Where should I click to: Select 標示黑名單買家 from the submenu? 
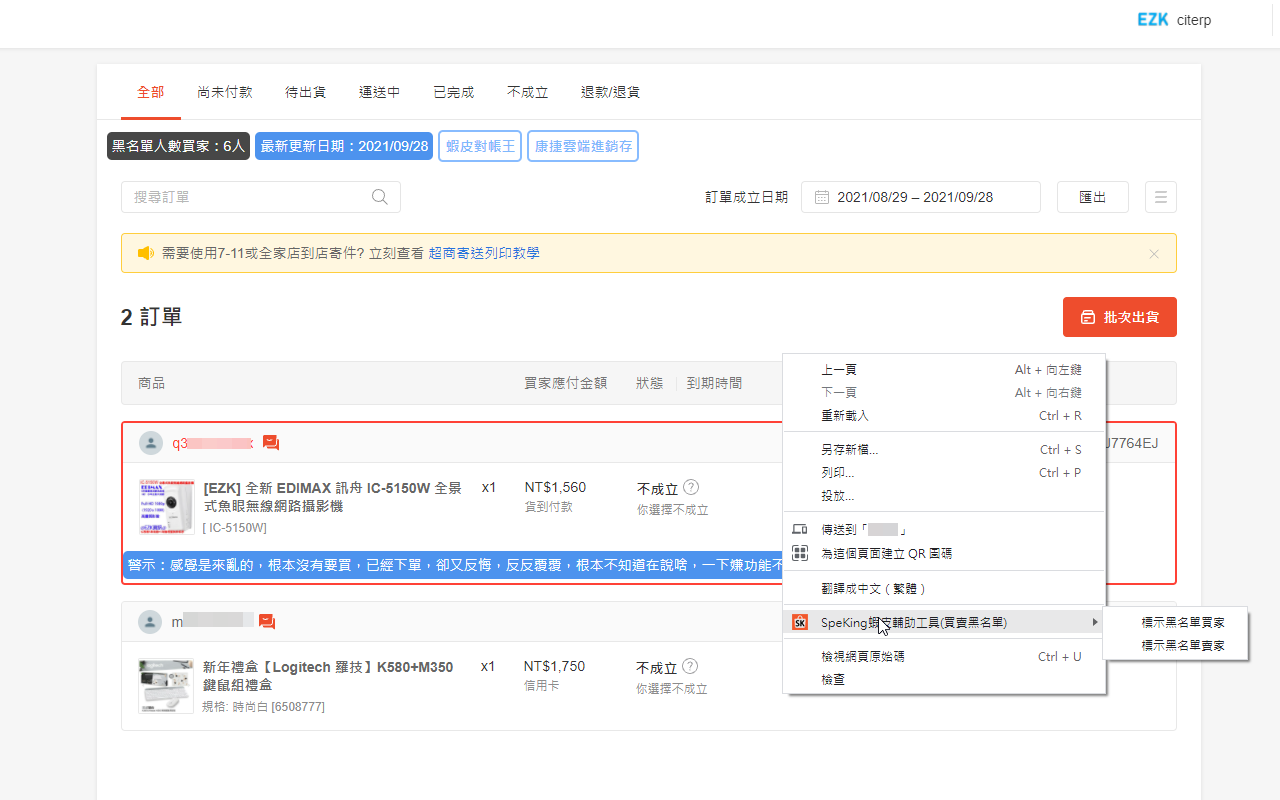click(x=1182, y=622)
